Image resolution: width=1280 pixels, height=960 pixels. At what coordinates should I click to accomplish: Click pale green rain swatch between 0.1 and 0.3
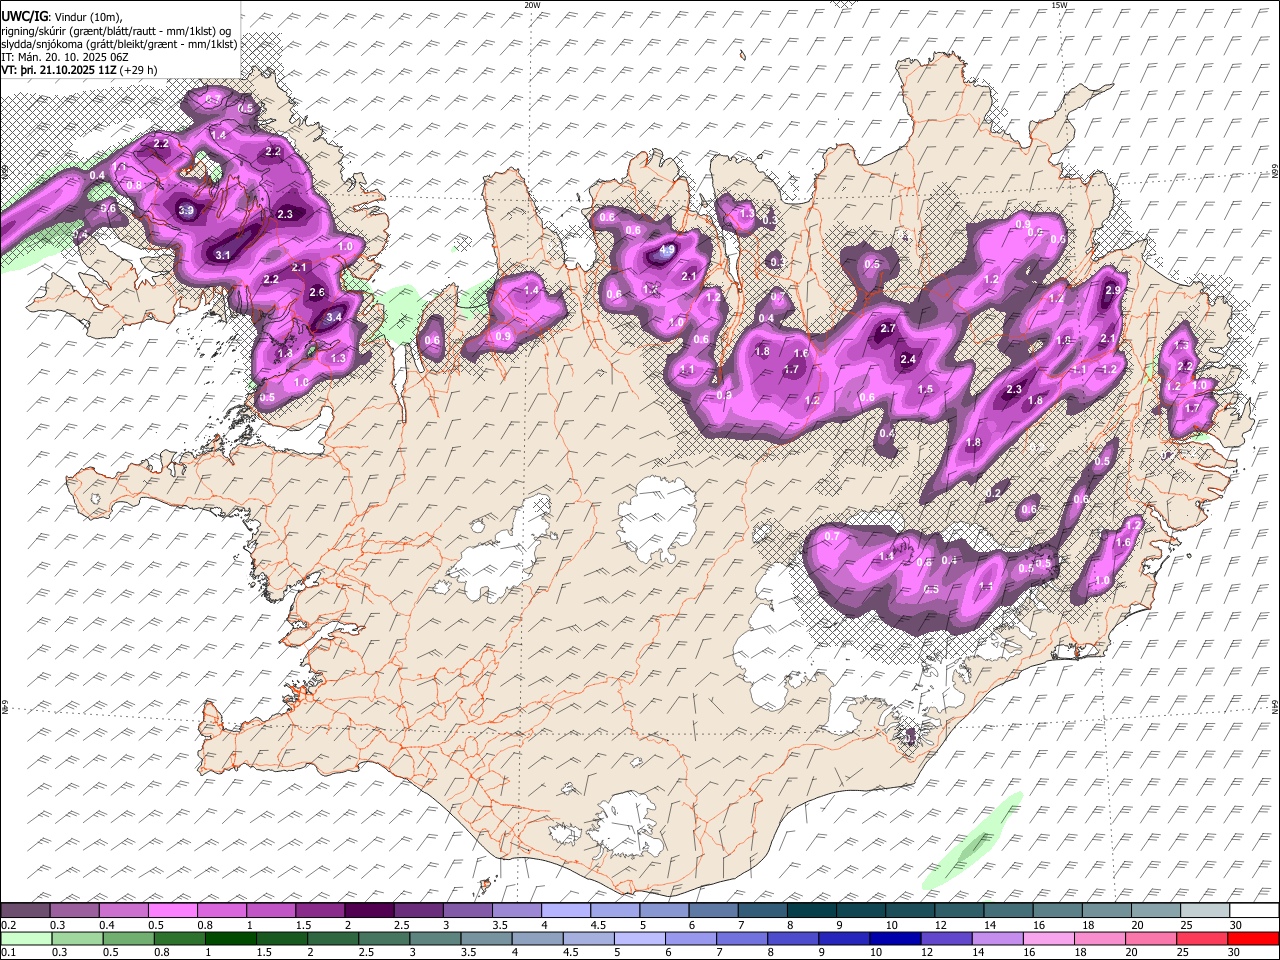(26, 938)
